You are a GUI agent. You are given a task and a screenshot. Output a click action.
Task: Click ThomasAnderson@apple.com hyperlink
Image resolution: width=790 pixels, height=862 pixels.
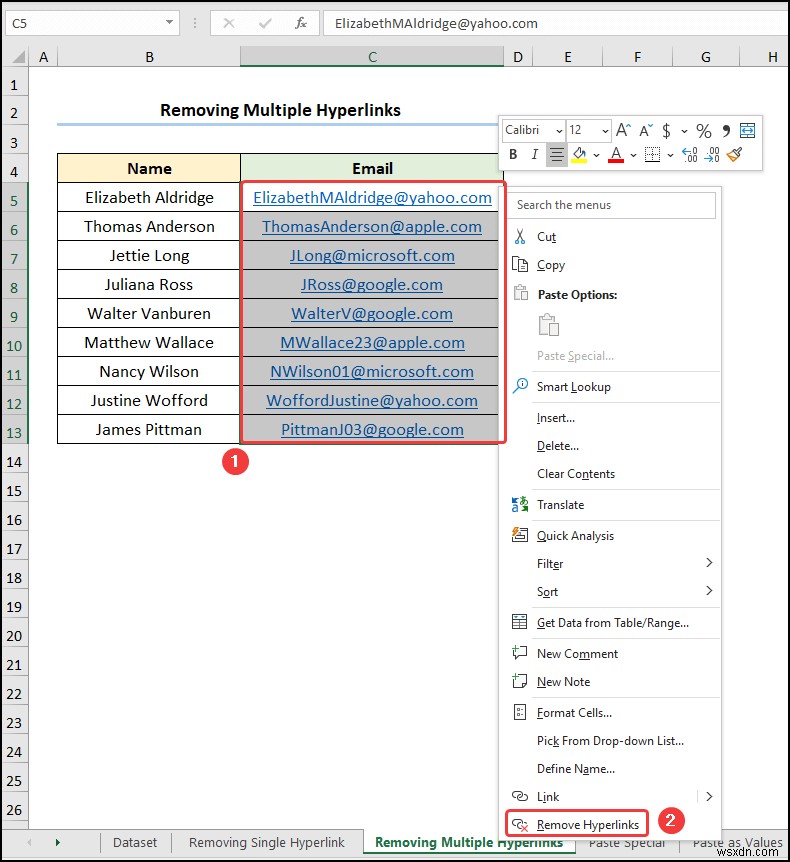point(372,226)
